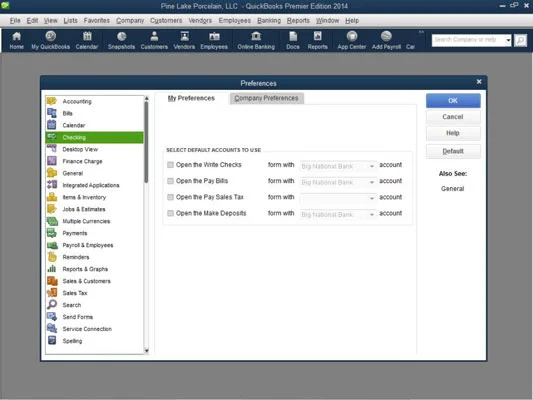Image resolution: width=533 pixels, height=400 pixels.
Task: Select Service Connection preferences icon
Action: click(x=52, y=329)
